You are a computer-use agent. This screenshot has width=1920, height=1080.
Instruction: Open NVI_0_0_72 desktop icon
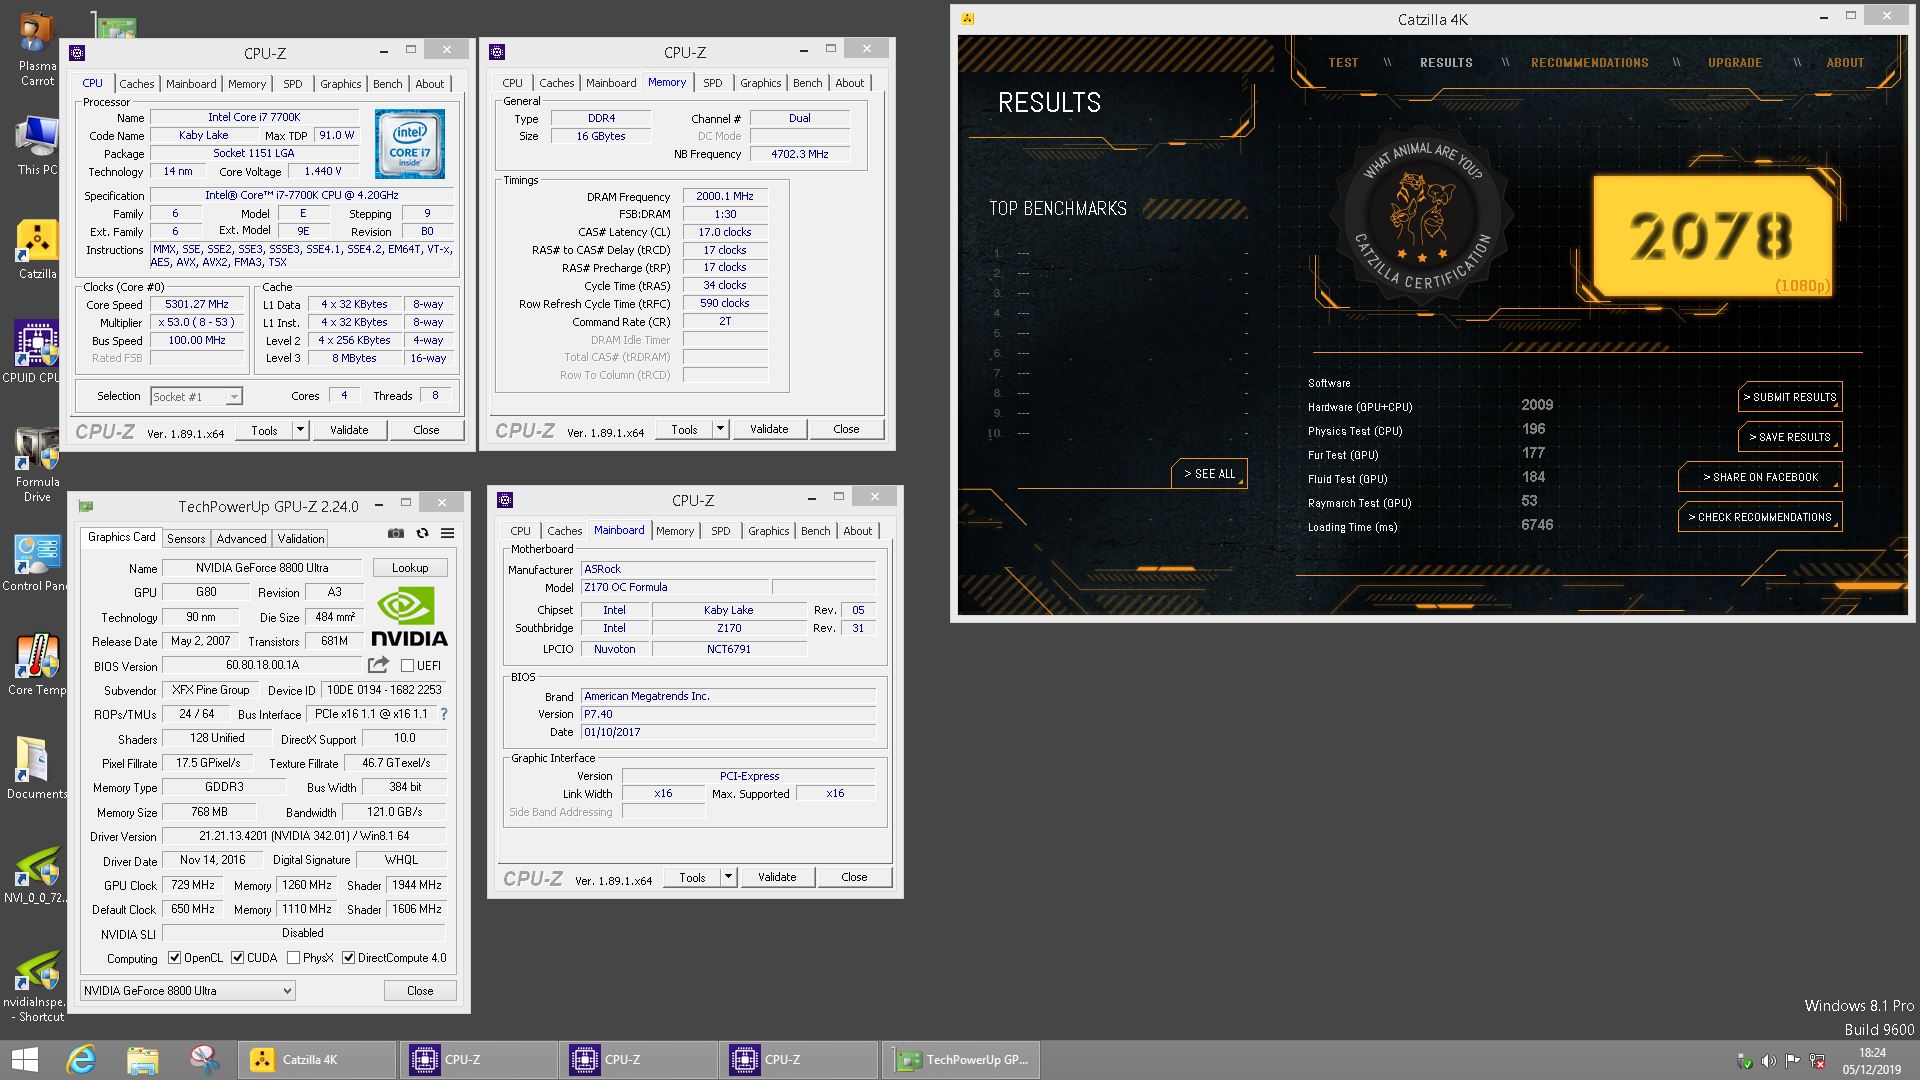click(x=37, y=875)
